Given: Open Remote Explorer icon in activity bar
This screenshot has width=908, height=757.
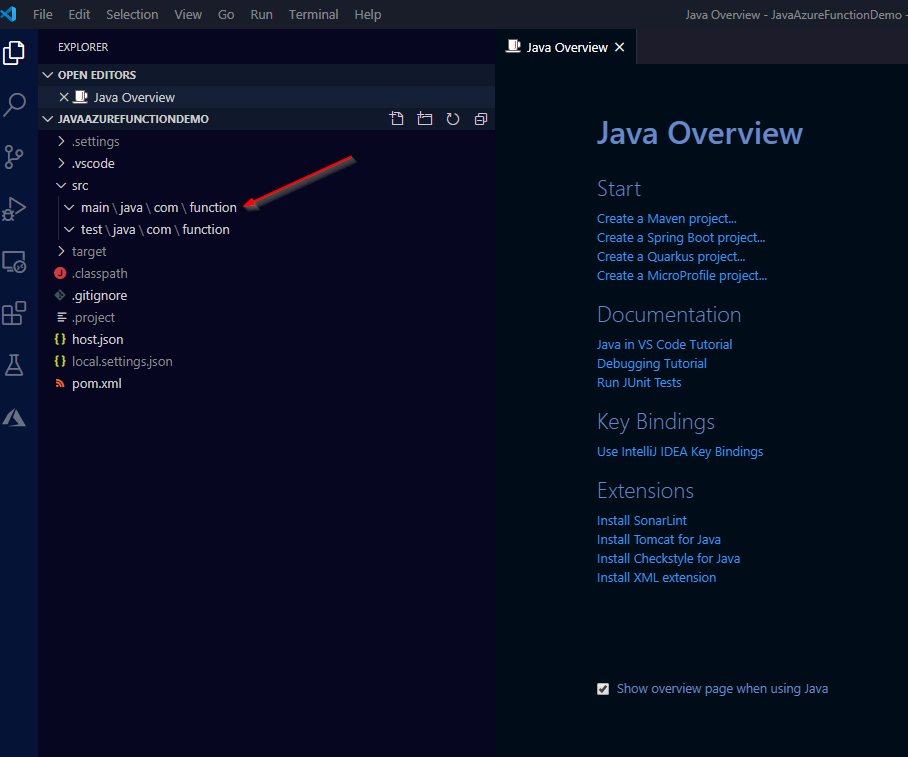Looking at the screenshot, I should tap(14, 262).
